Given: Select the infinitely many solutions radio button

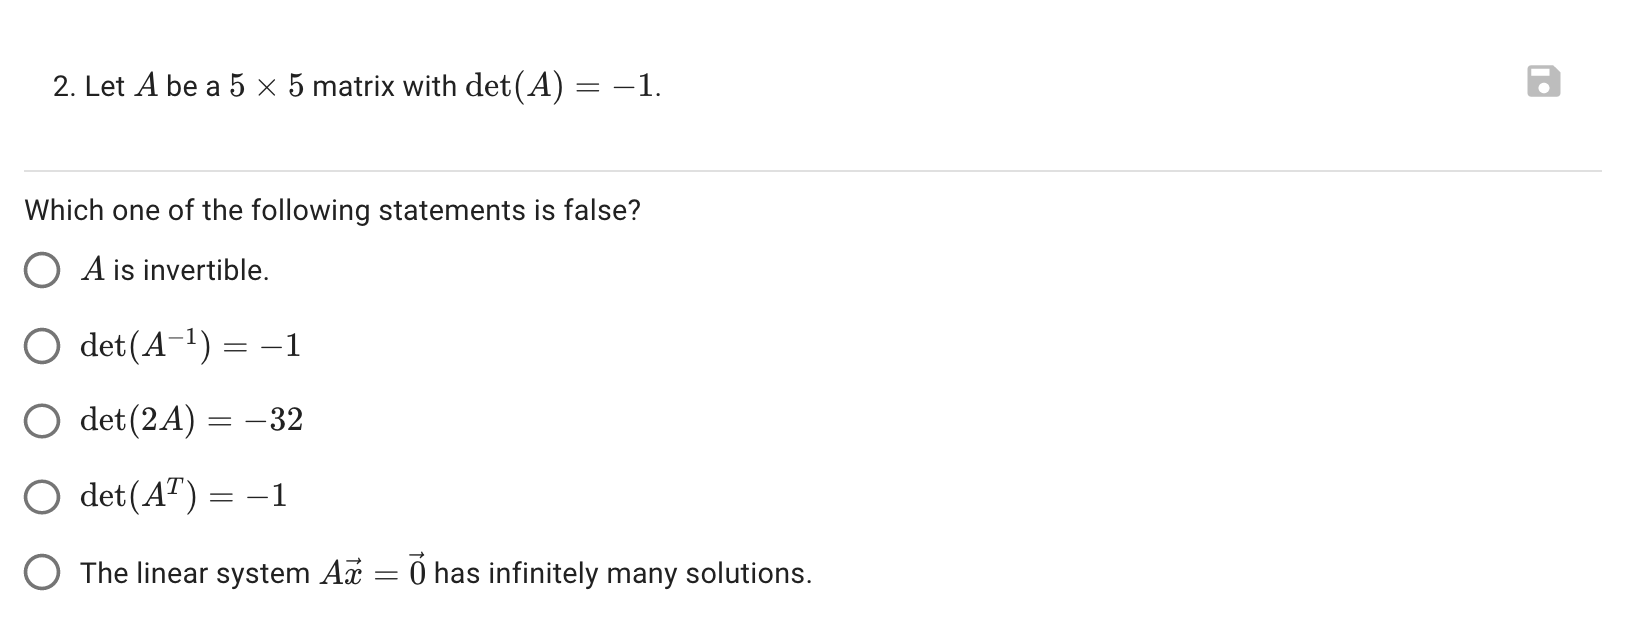Looking at the screenshot, I should [x=41, y=573].
